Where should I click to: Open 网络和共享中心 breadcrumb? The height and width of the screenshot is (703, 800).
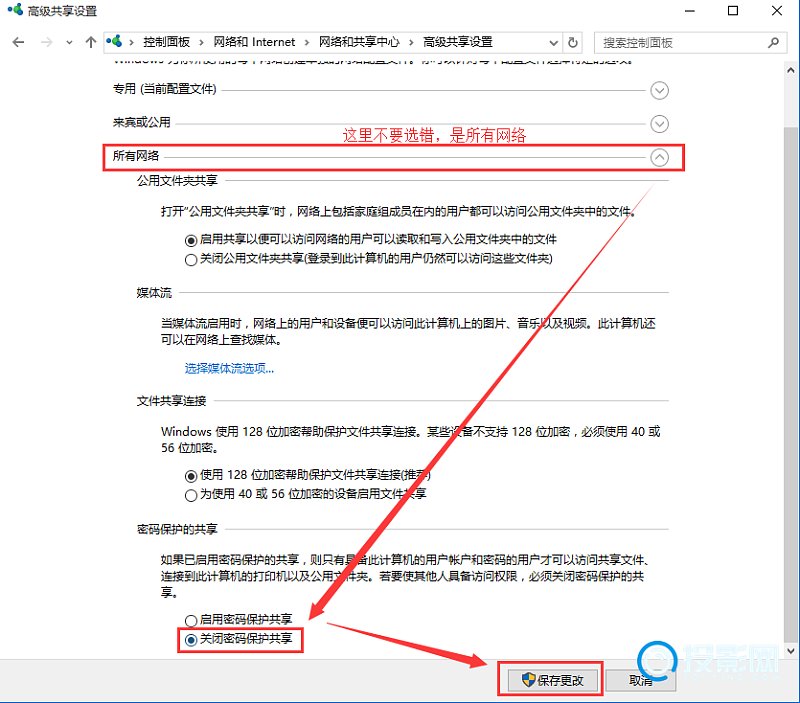(x=359, y=42)
